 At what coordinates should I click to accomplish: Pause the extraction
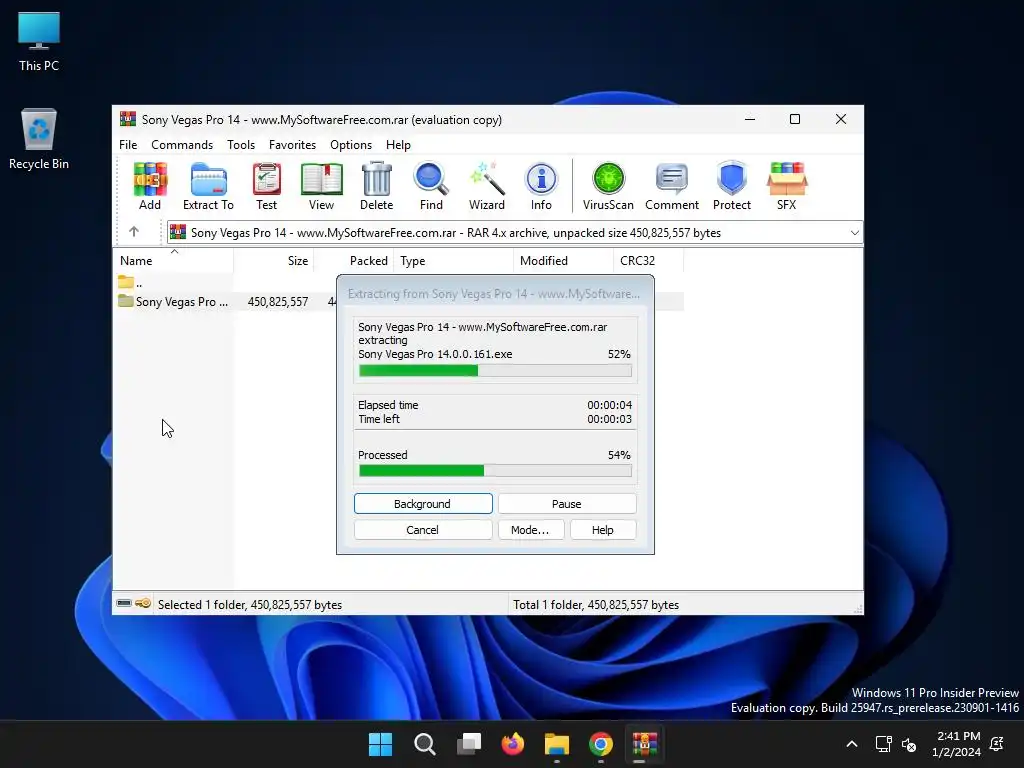[567, 504]
